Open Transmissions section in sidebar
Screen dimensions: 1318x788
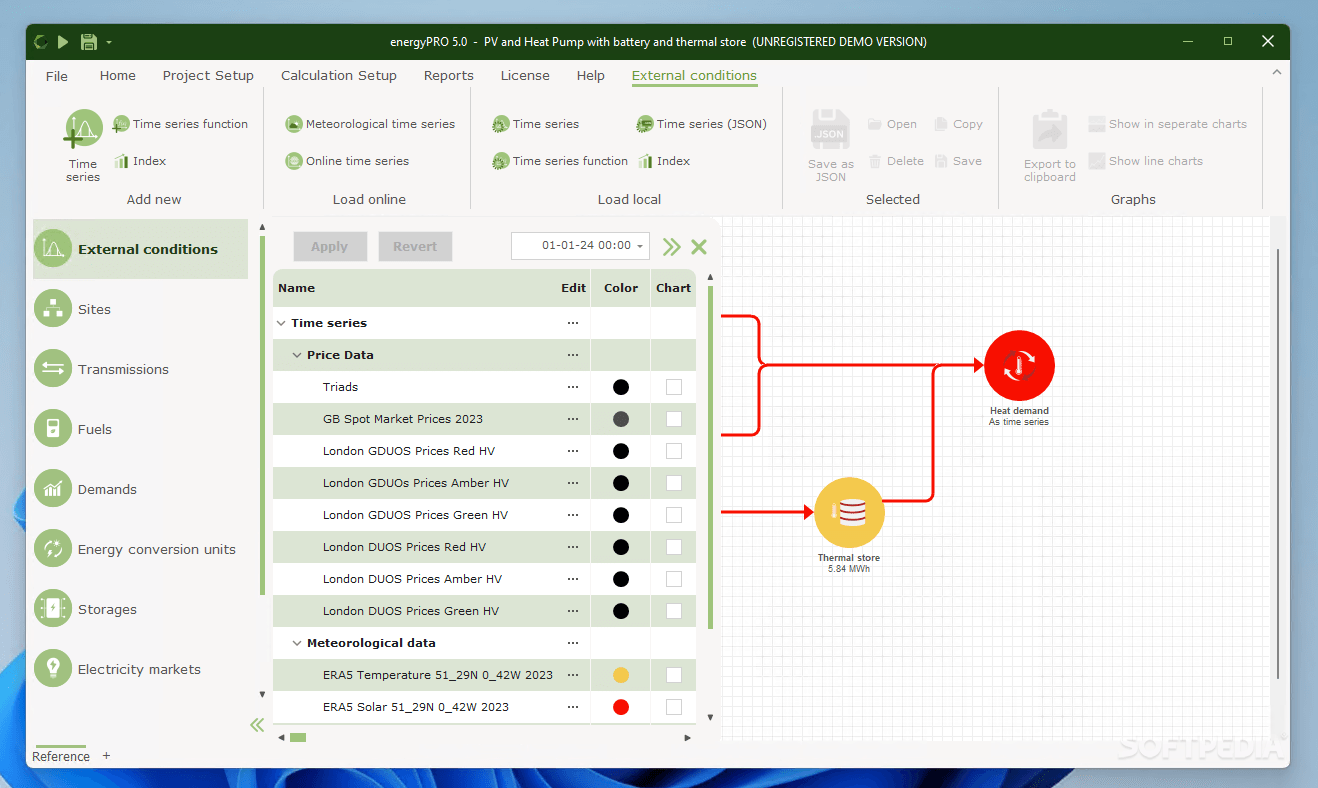(x=140, y=369)
